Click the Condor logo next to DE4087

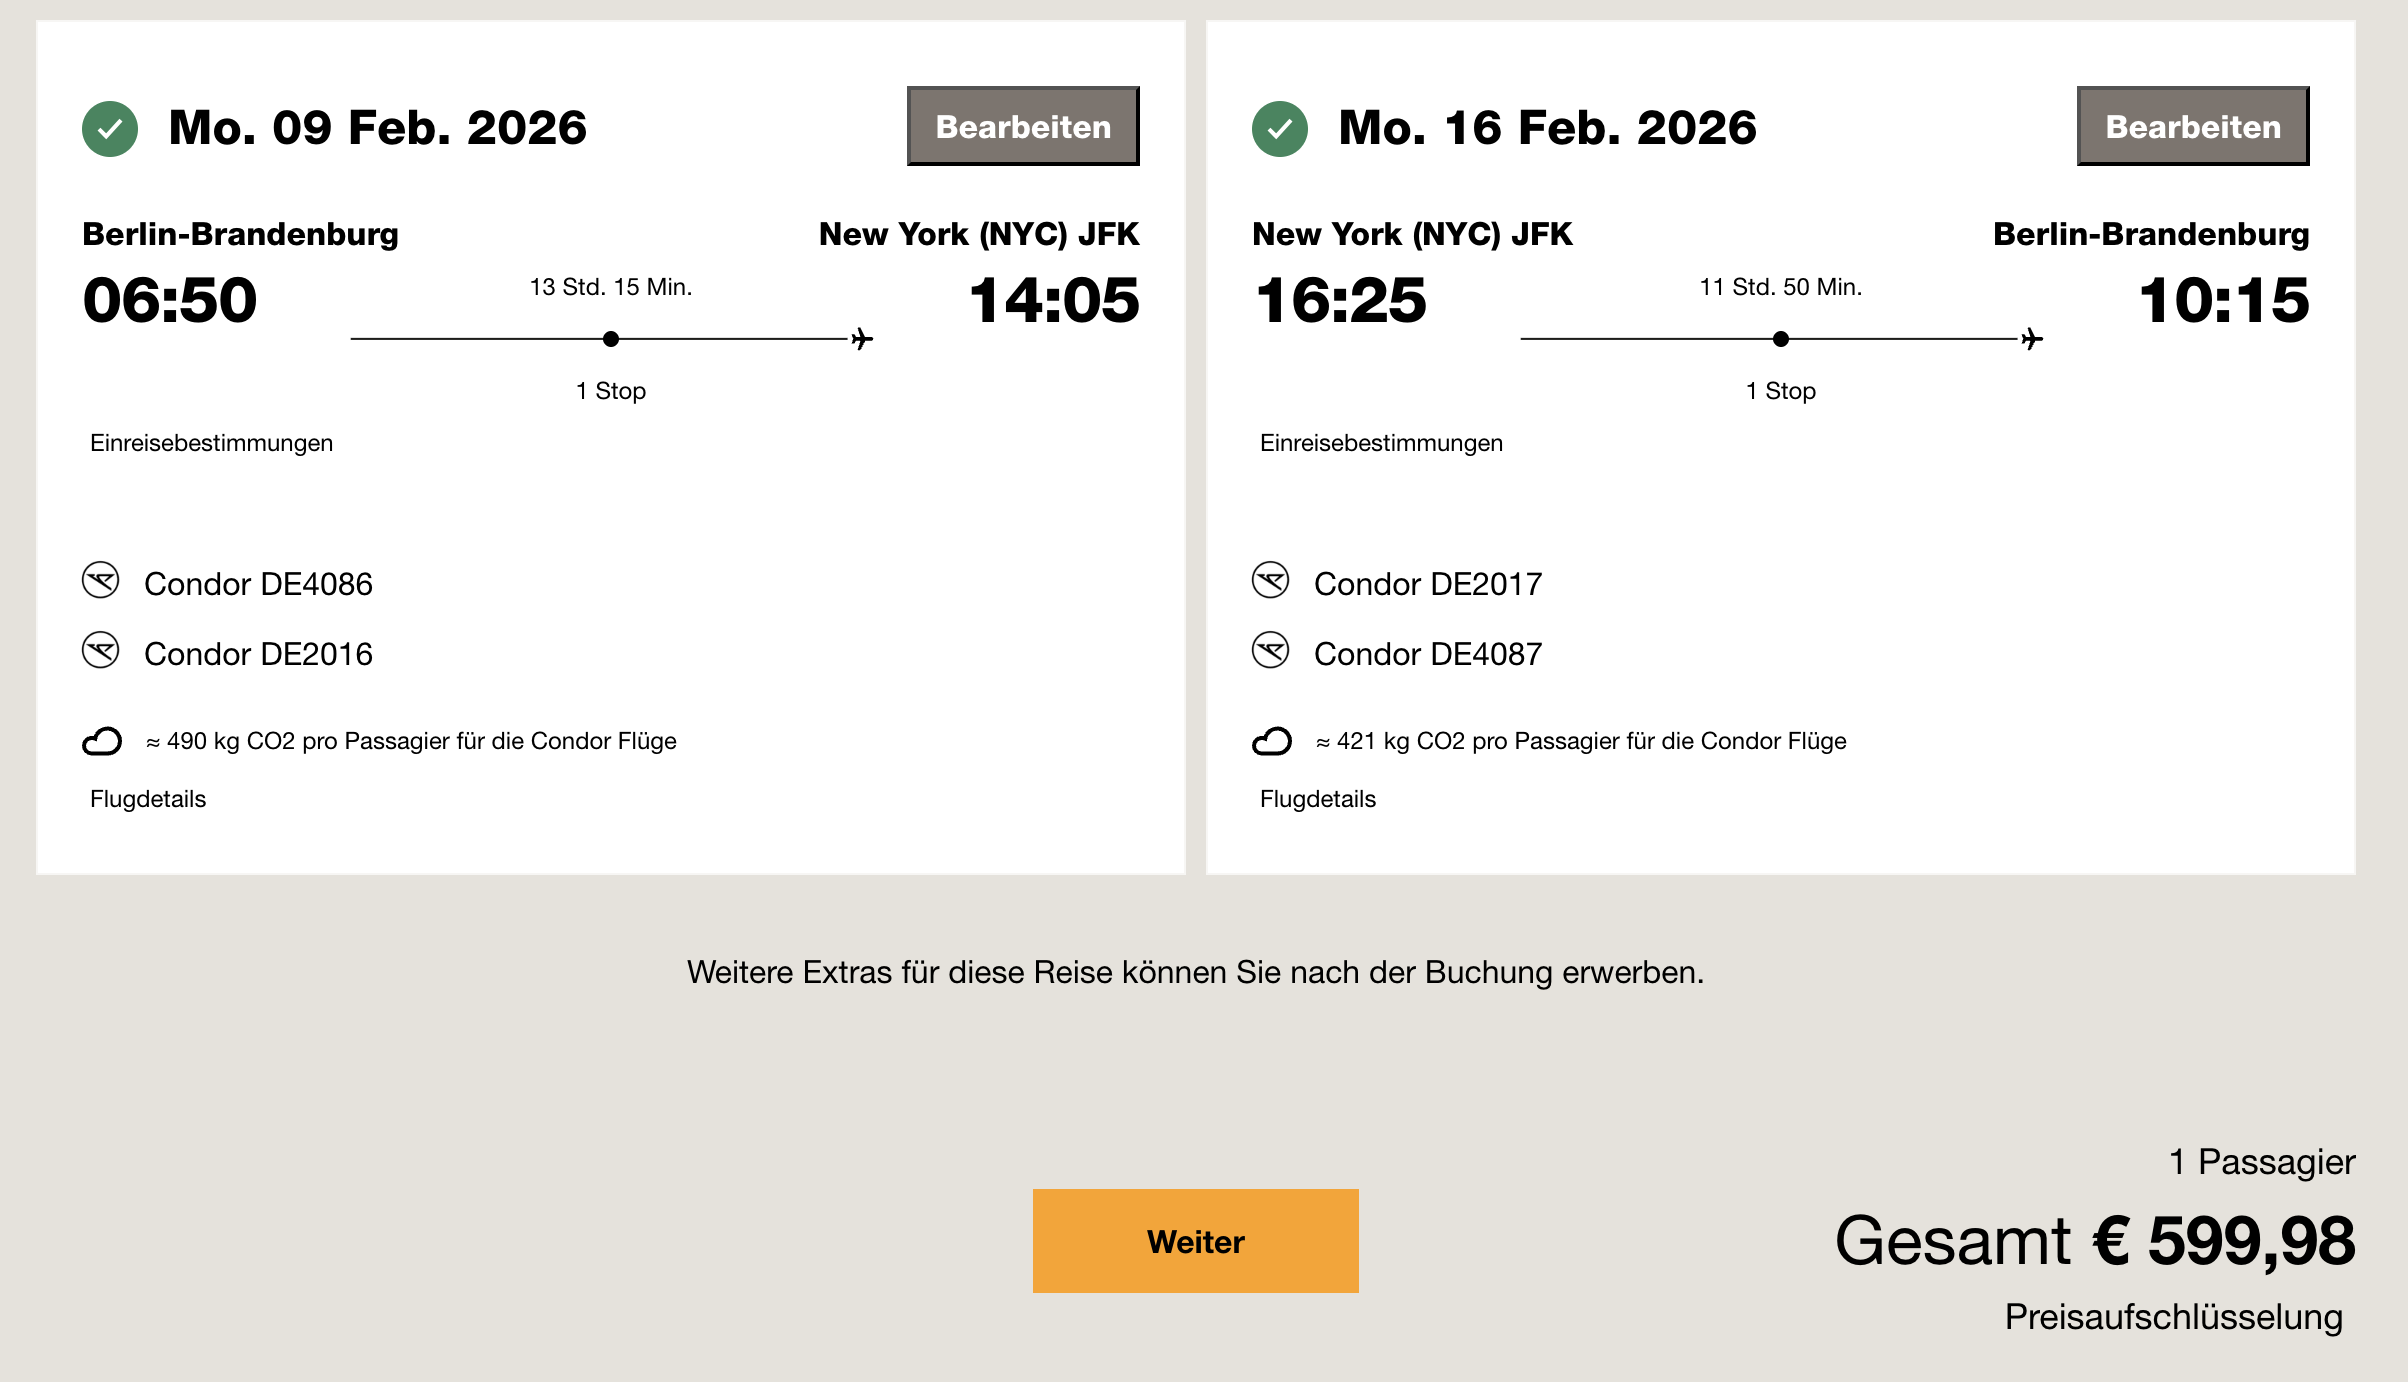tap(1271, 651)
